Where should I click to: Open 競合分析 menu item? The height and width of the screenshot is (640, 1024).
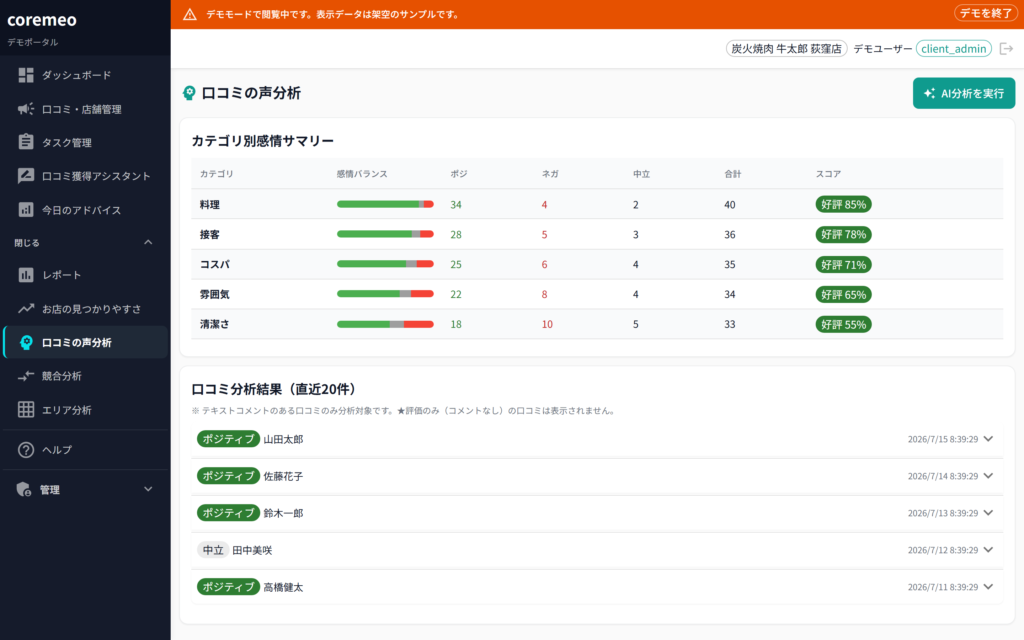(x=85, y=376)
